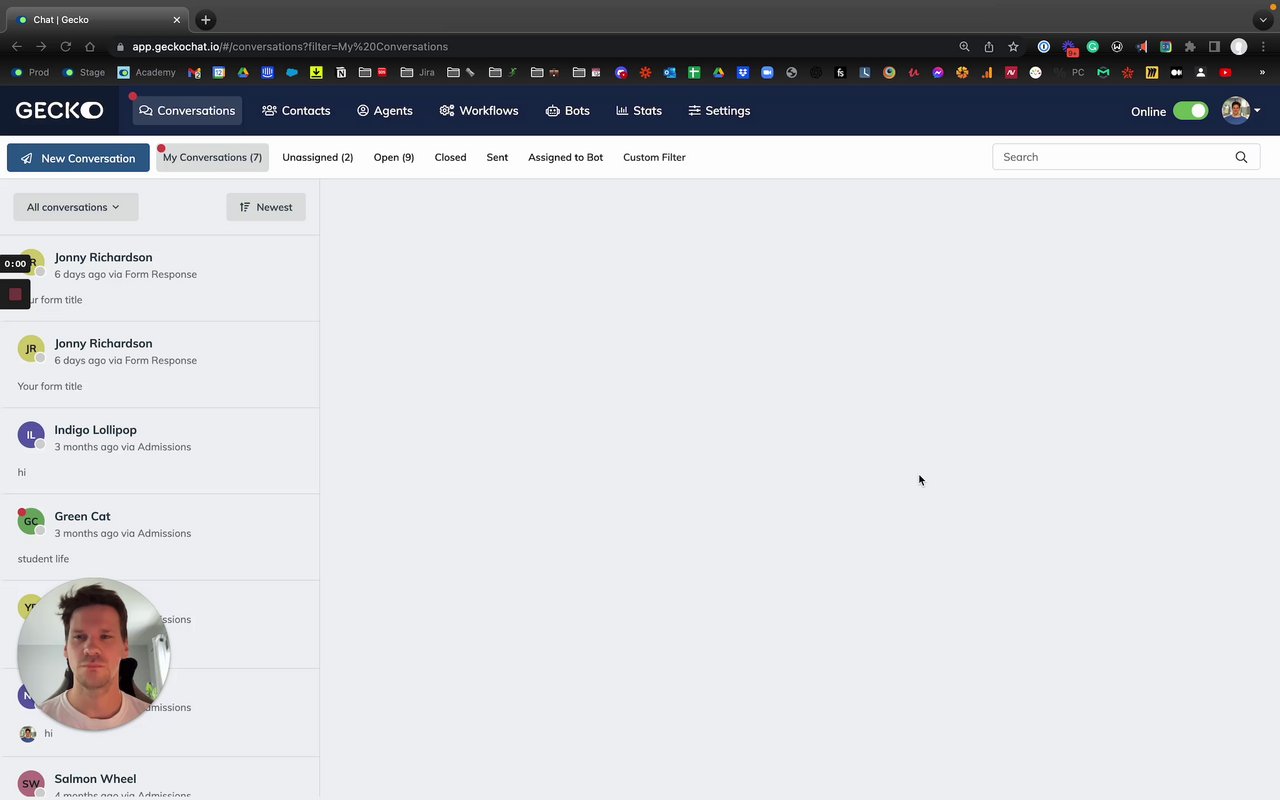
Task: Open the Notion bookmark icon
Action: pos(341,72)
